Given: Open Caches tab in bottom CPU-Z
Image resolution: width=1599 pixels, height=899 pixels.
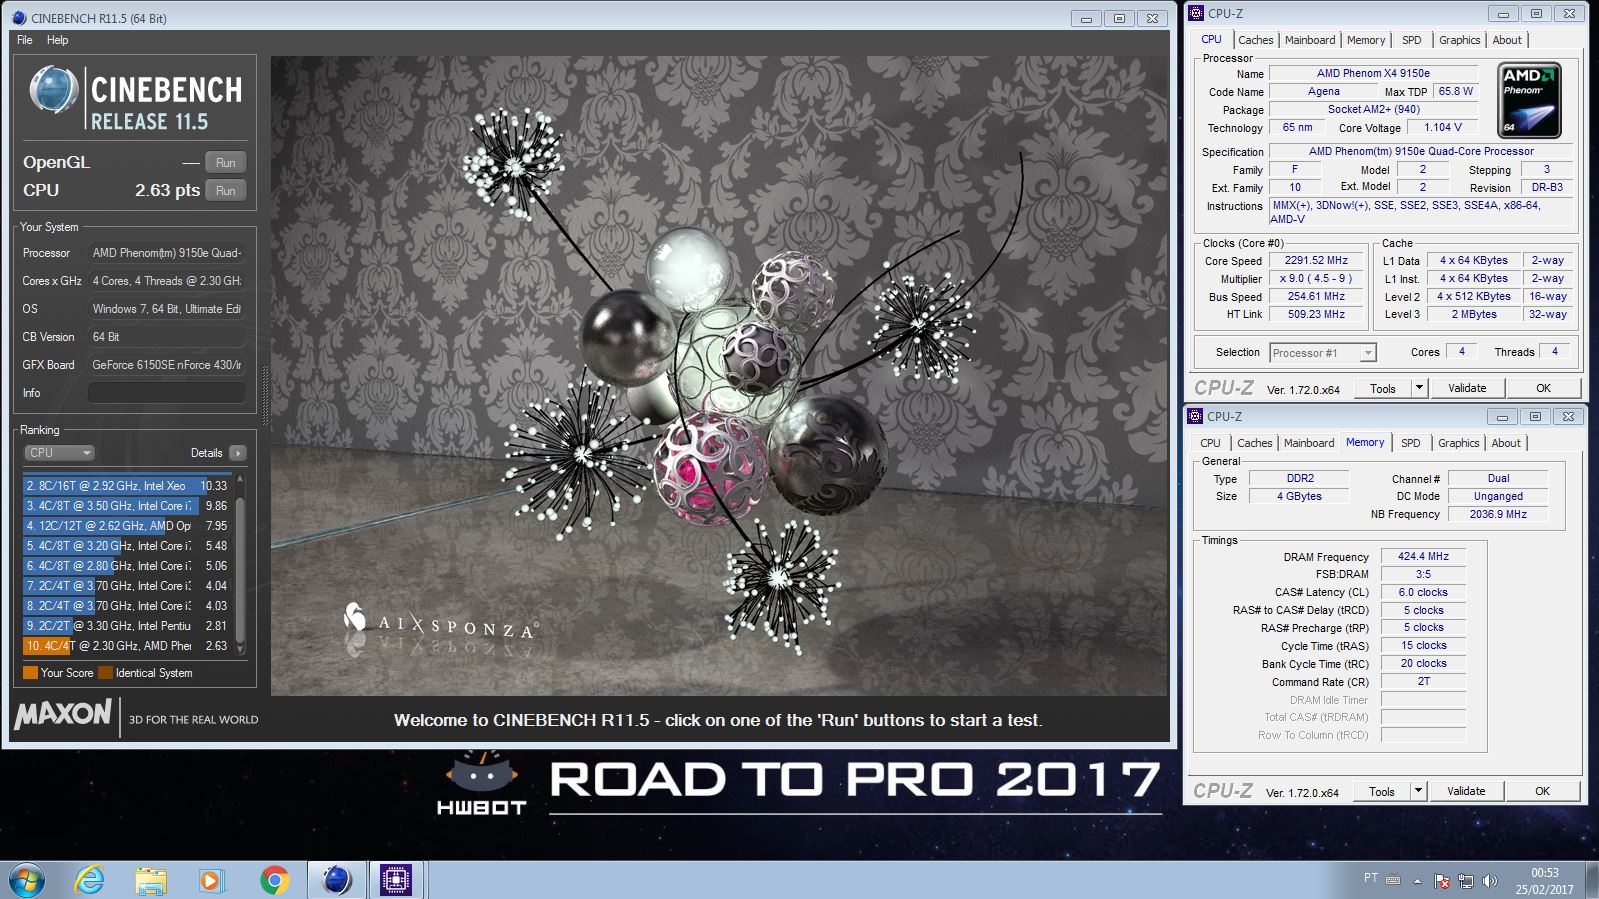Looking at the screenshot, I should (1254, 443).
